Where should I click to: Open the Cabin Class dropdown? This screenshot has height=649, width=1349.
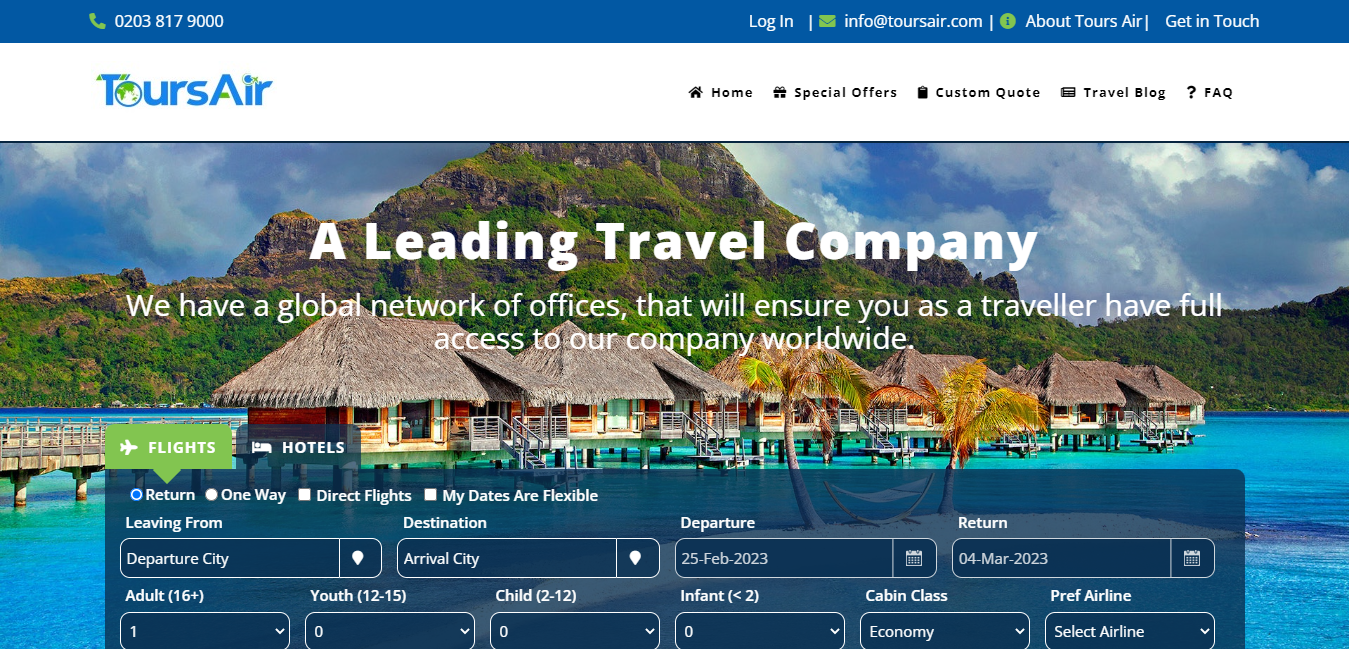(x=945, y=631)
